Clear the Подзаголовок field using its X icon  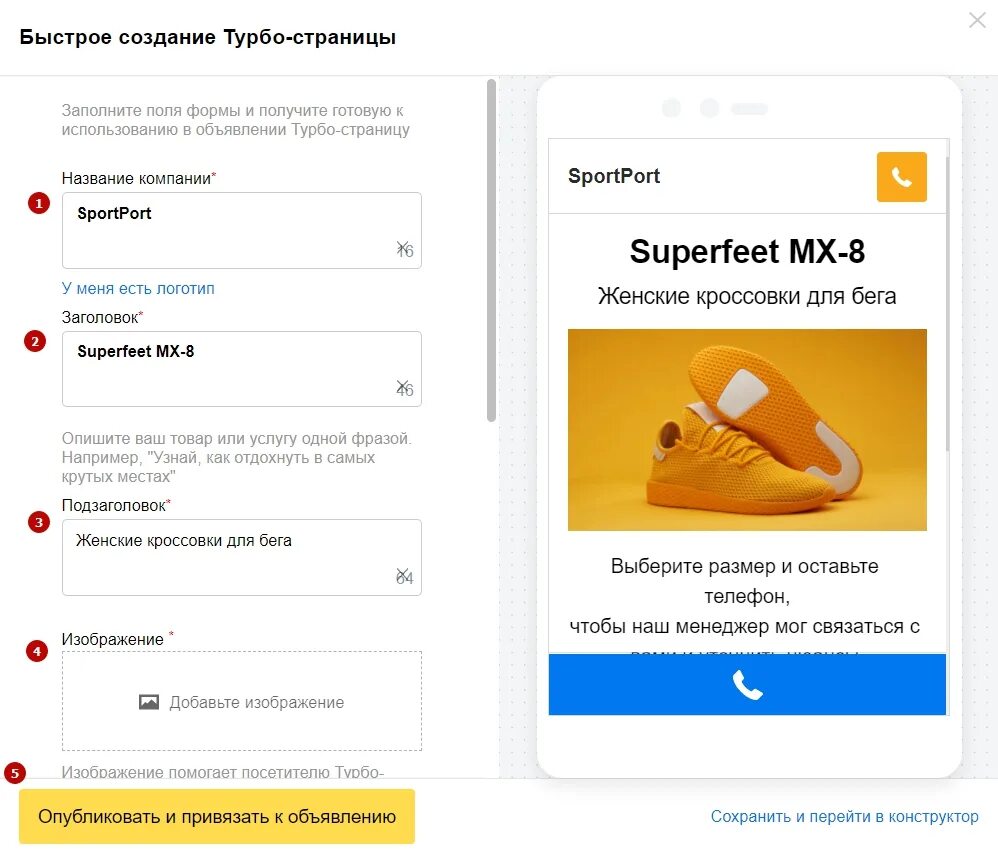coord(402,574)
